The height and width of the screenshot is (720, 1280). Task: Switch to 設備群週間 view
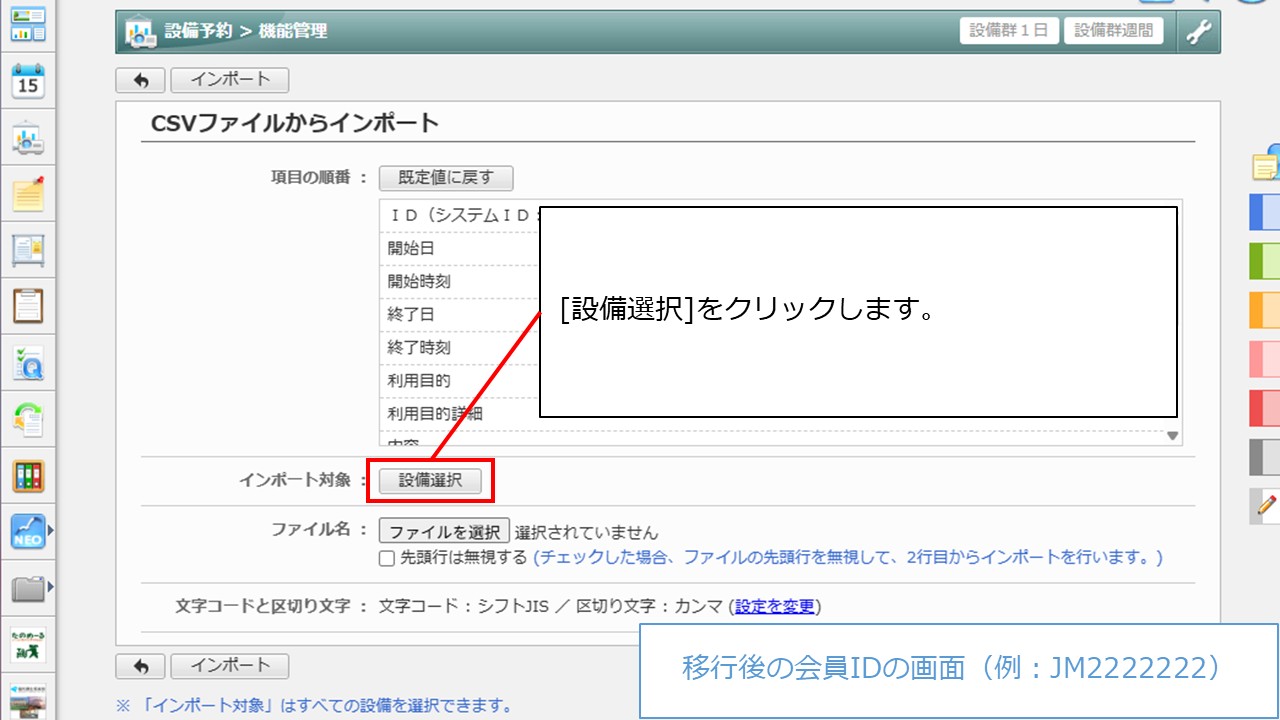pyautogui.click(x=1113, y=31)
